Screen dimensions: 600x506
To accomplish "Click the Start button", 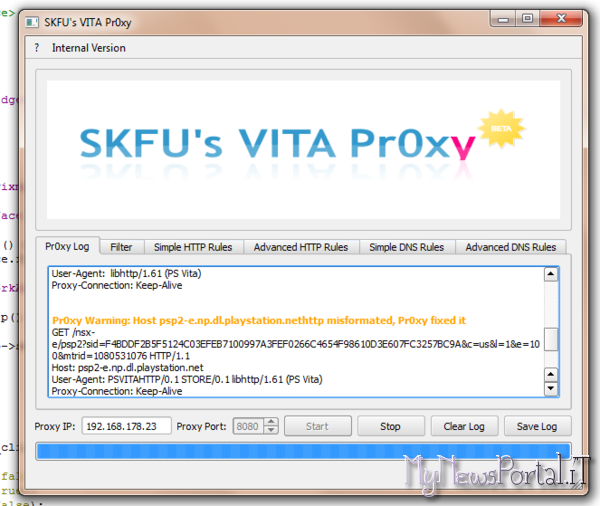I will pyautogui.click(x=318, y=426).
